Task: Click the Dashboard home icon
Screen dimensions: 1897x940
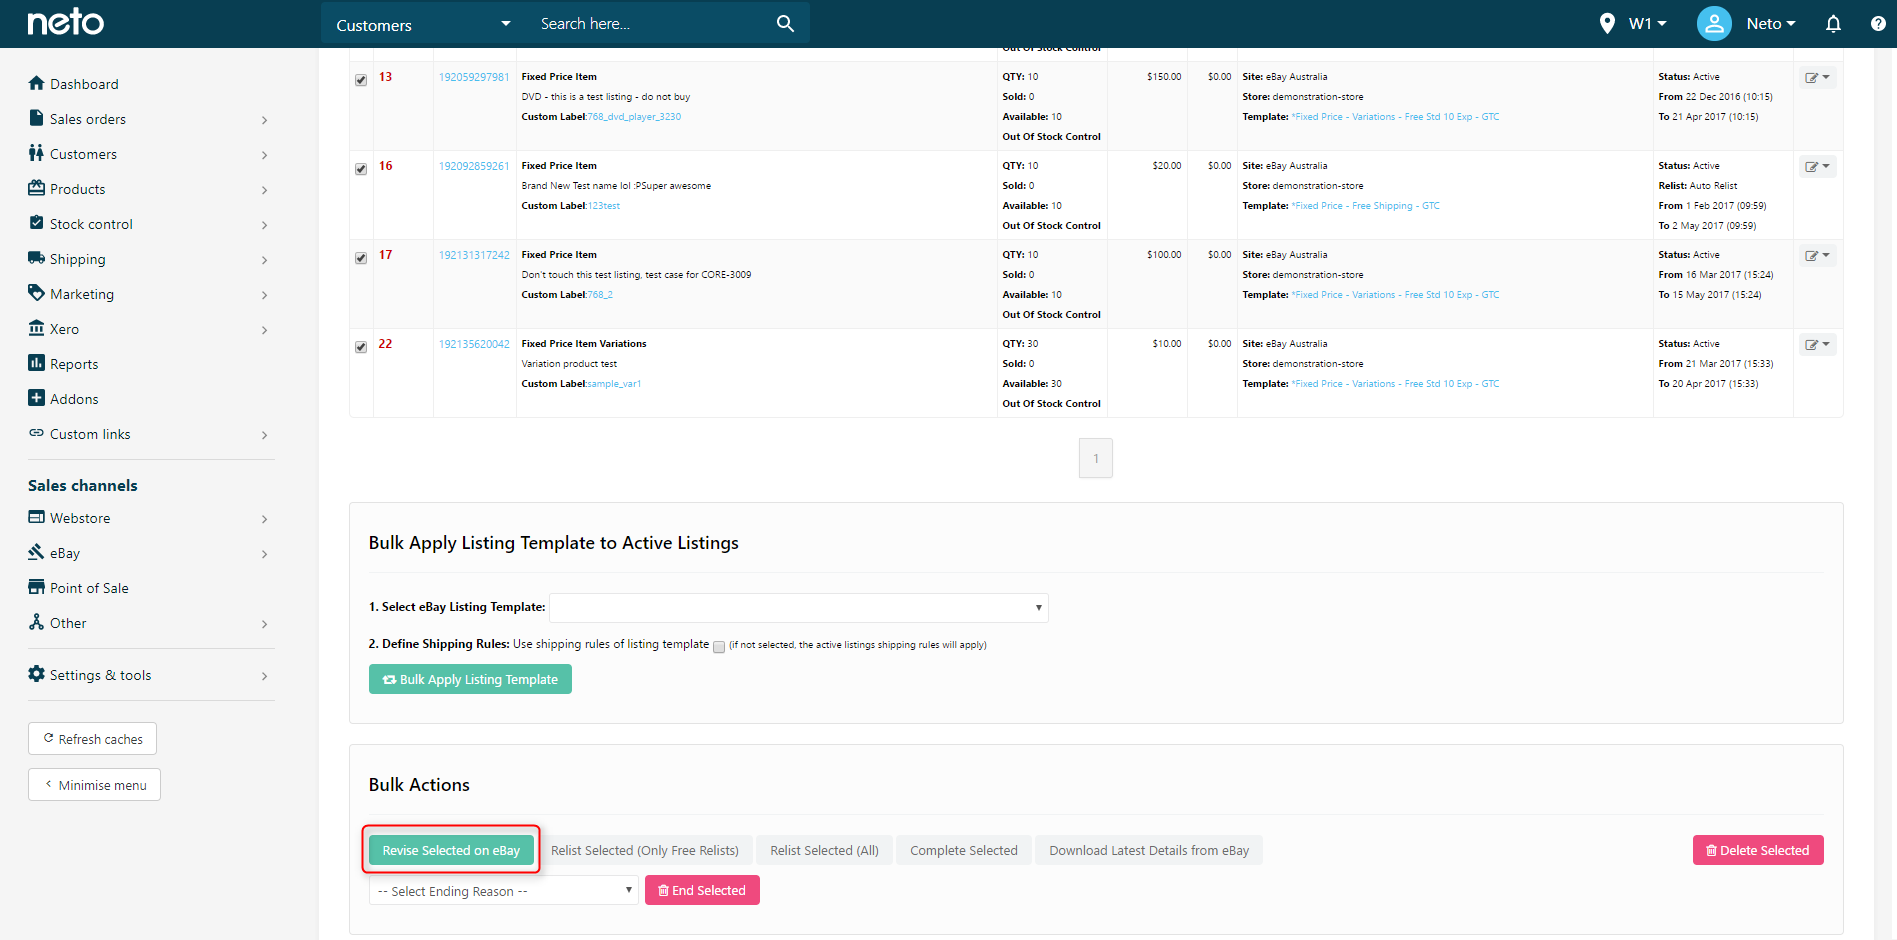Action: coord(36,83)
